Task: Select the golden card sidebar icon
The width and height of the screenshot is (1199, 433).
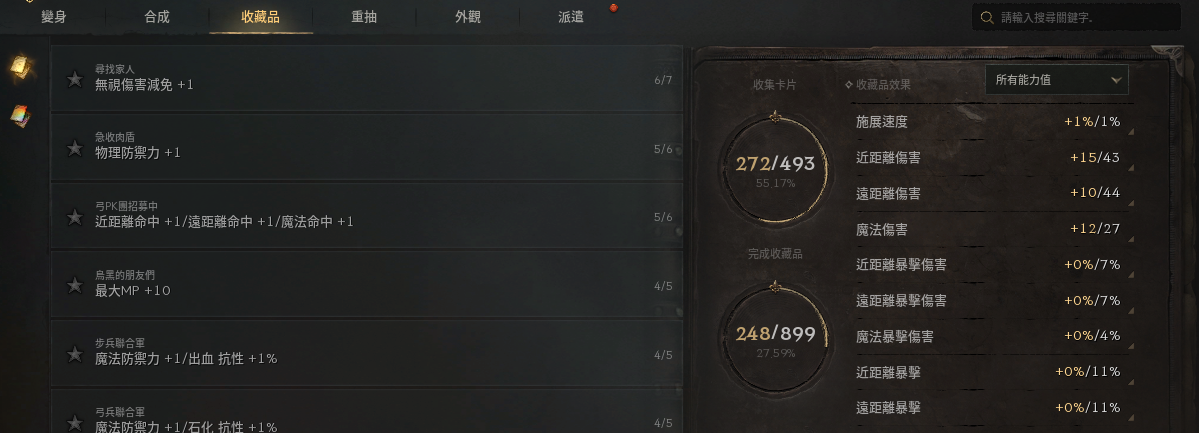Action: (21, 67)
